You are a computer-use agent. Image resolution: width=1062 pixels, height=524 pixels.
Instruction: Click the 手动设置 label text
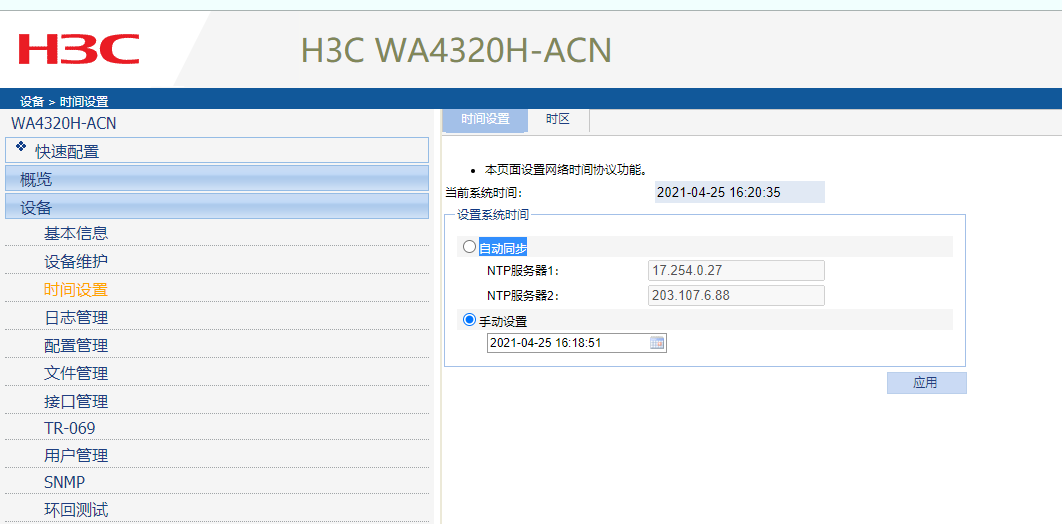pos(503,320)
